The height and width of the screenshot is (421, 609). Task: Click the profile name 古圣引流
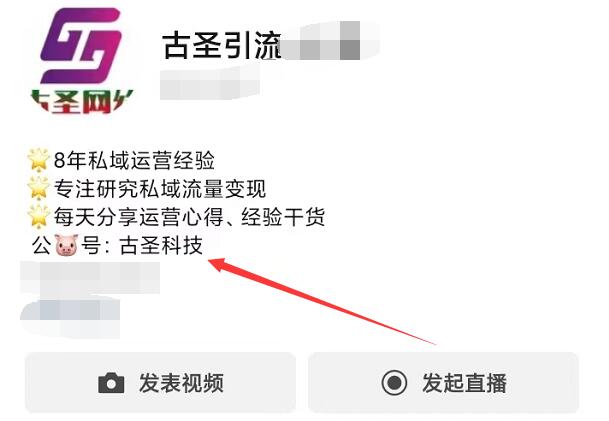[221, 46]
